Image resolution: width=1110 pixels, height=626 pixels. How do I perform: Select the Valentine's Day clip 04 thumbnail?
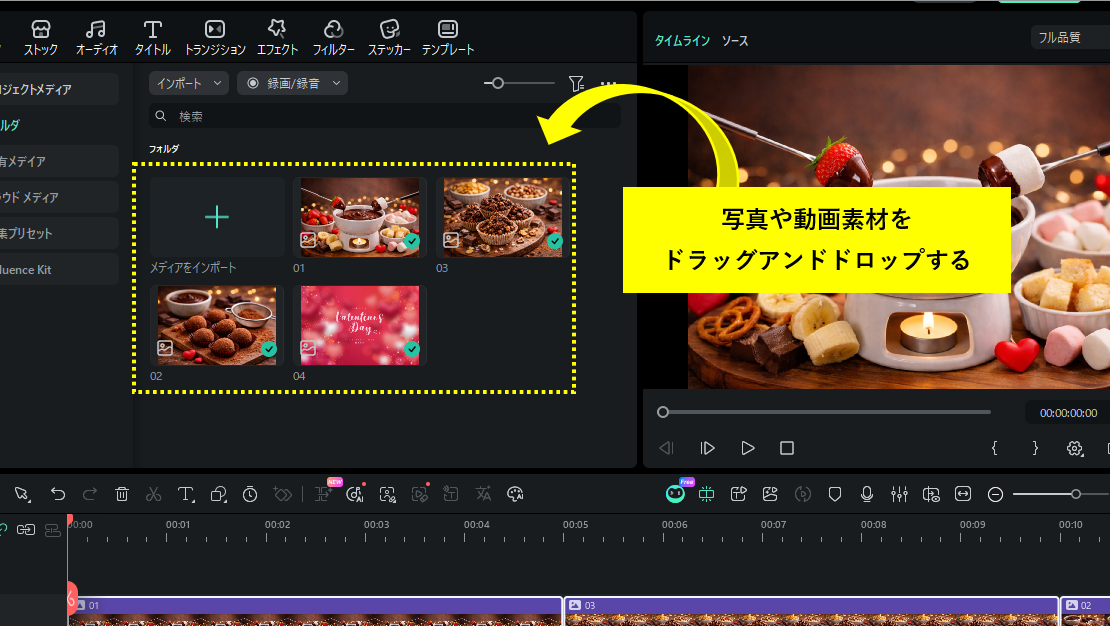[360, 325]
